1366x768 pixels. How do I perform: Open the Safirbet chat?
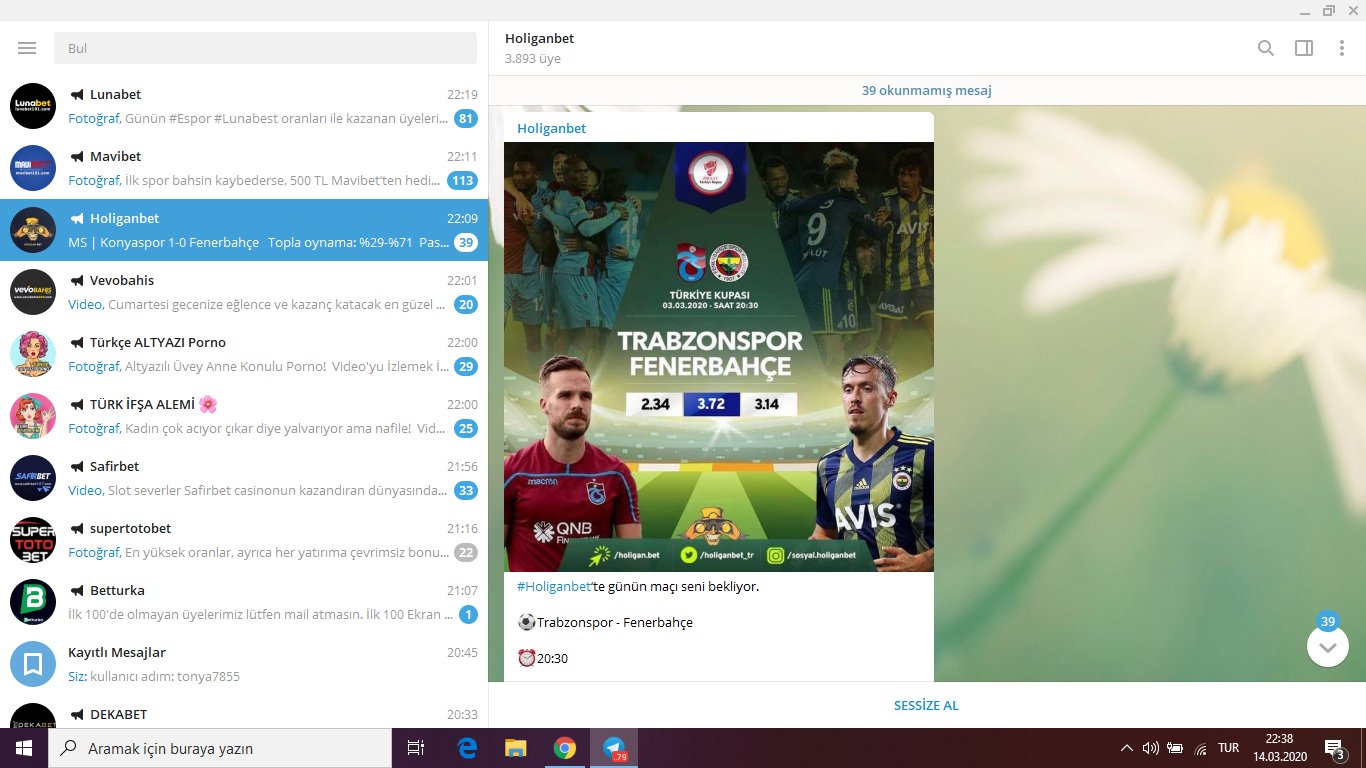tap(244, 478)
